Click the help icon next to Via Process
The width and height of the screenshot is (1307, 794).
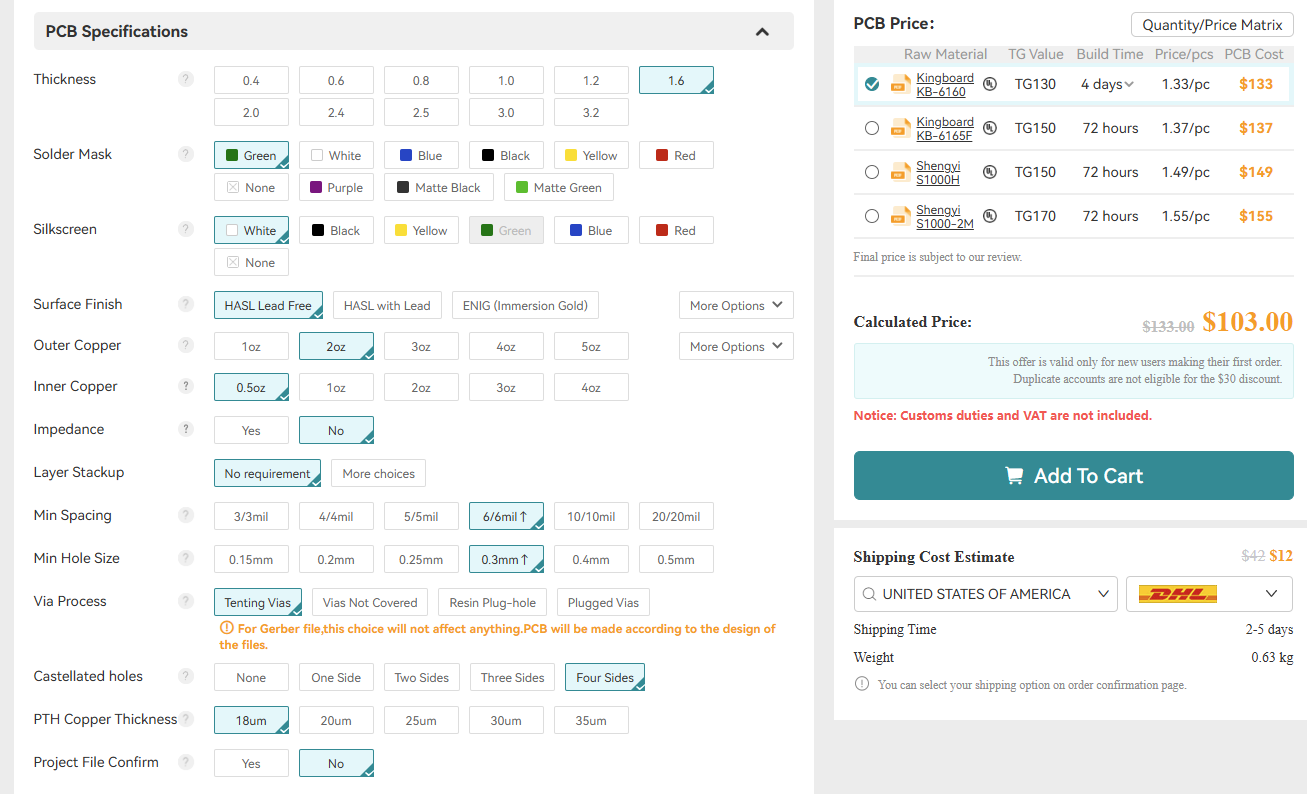[x=185, y=602]
